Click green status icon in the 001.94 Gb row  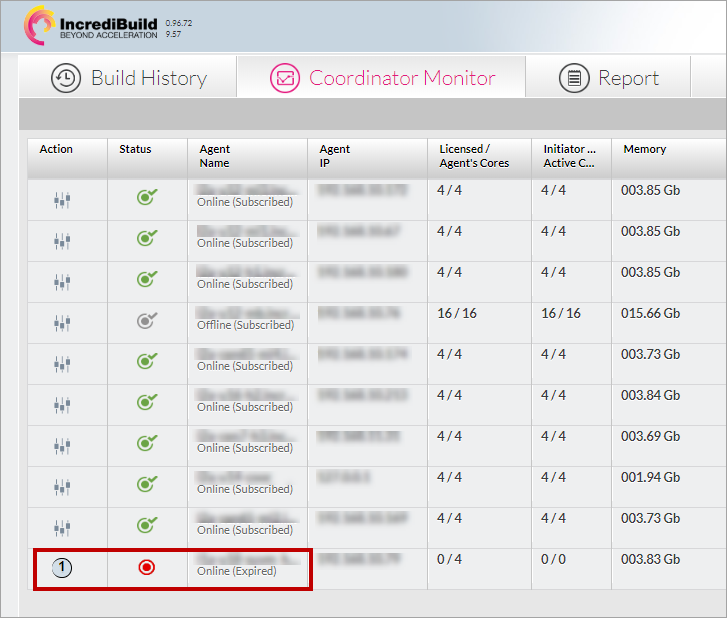(147, 484)
